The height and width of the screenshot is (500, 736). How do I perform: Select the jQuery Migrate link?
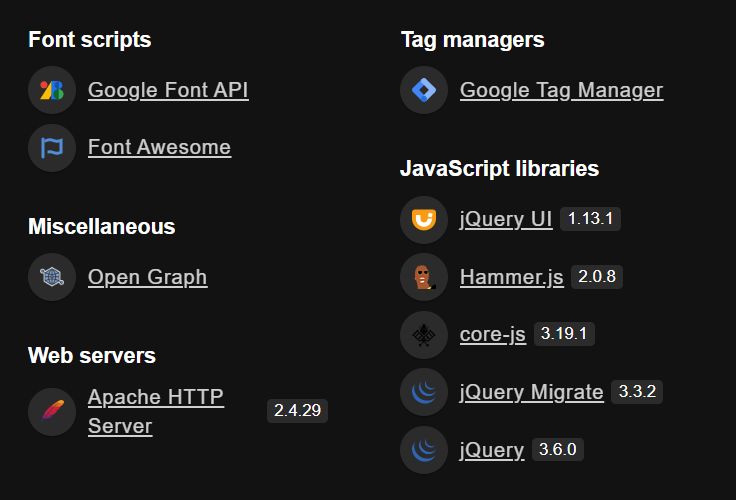[x=531, y=392]
